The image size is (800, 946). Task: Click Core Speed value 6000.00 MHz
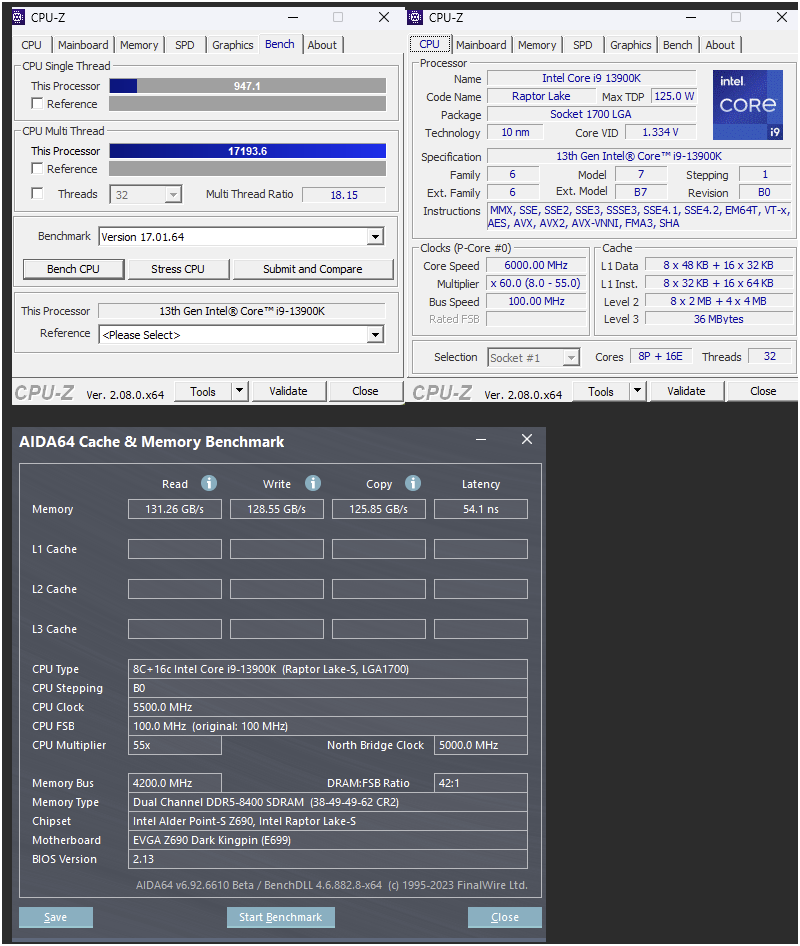pyautogui.click(x=536, y=265)
